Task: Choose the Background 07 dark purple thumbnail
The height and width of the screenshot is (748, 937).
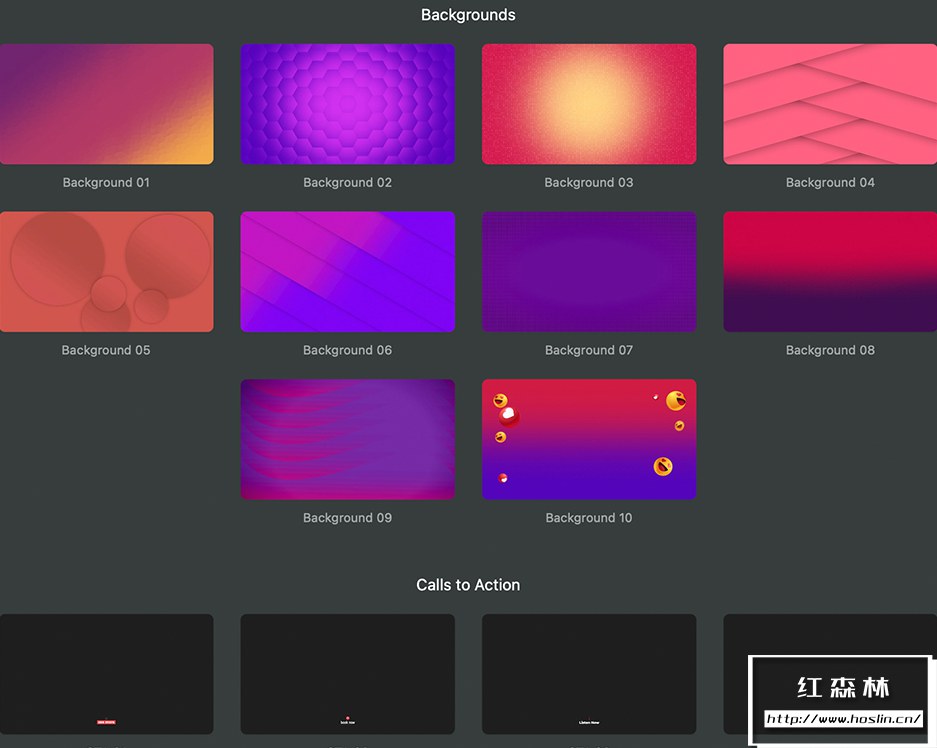Action: tap(589, 272)
